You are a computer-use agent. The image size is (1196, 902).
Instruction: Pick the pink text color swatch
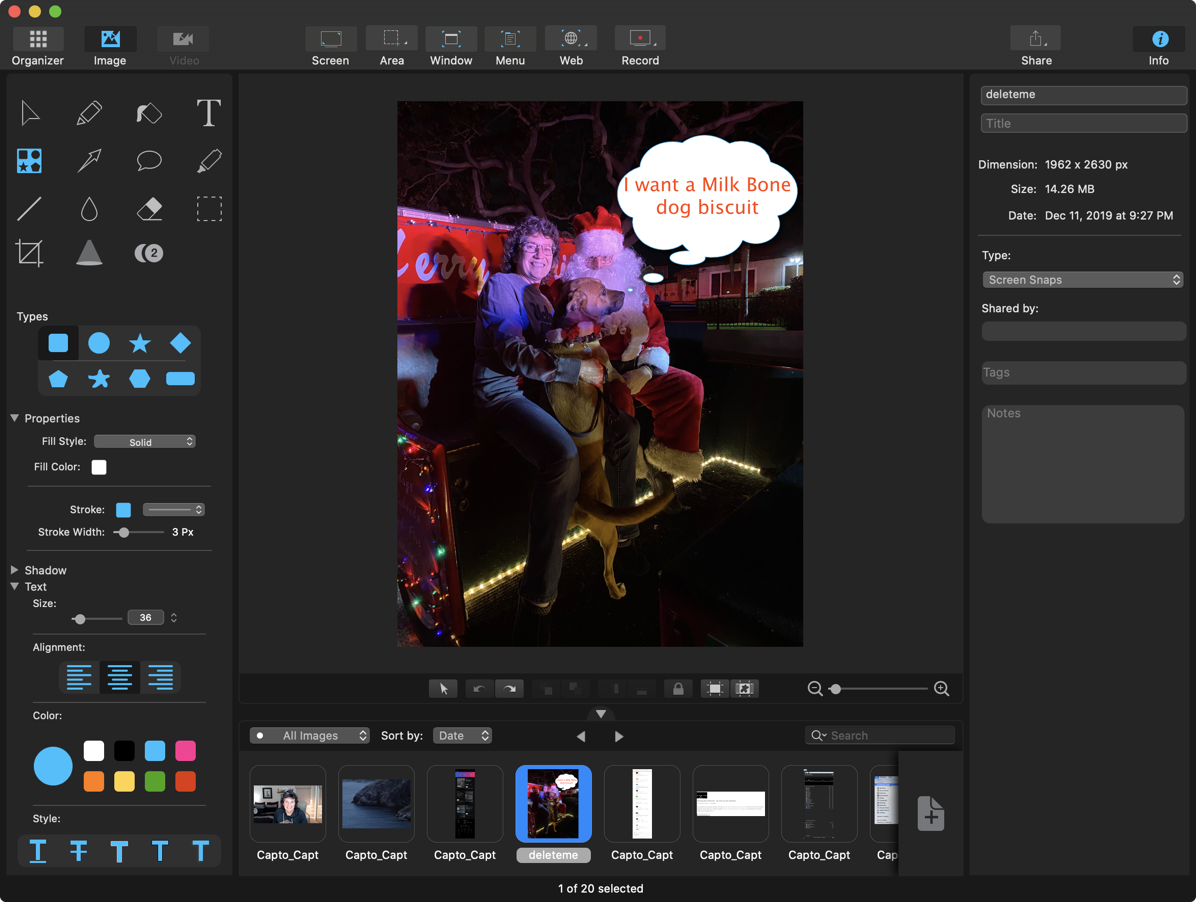[x=185, y=751]
